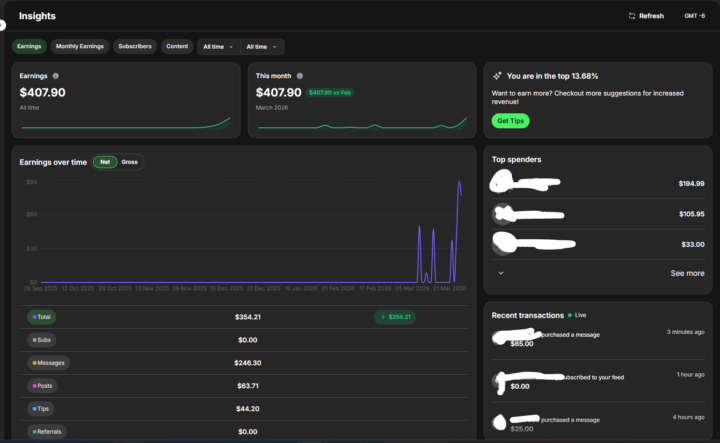Expand top spenders list with chevron
The image size is (720, 443).
501,273
